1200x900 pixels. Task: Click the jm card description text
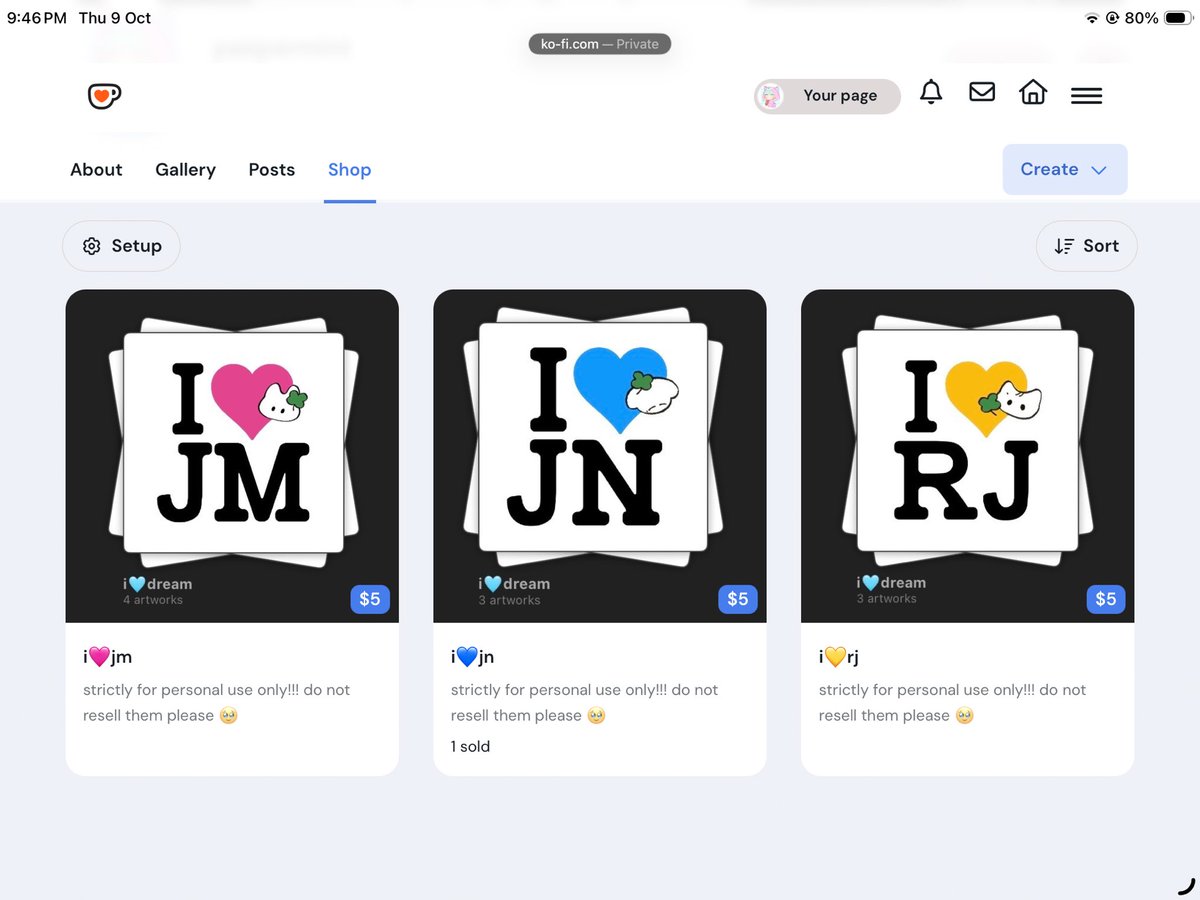[217, 703]
